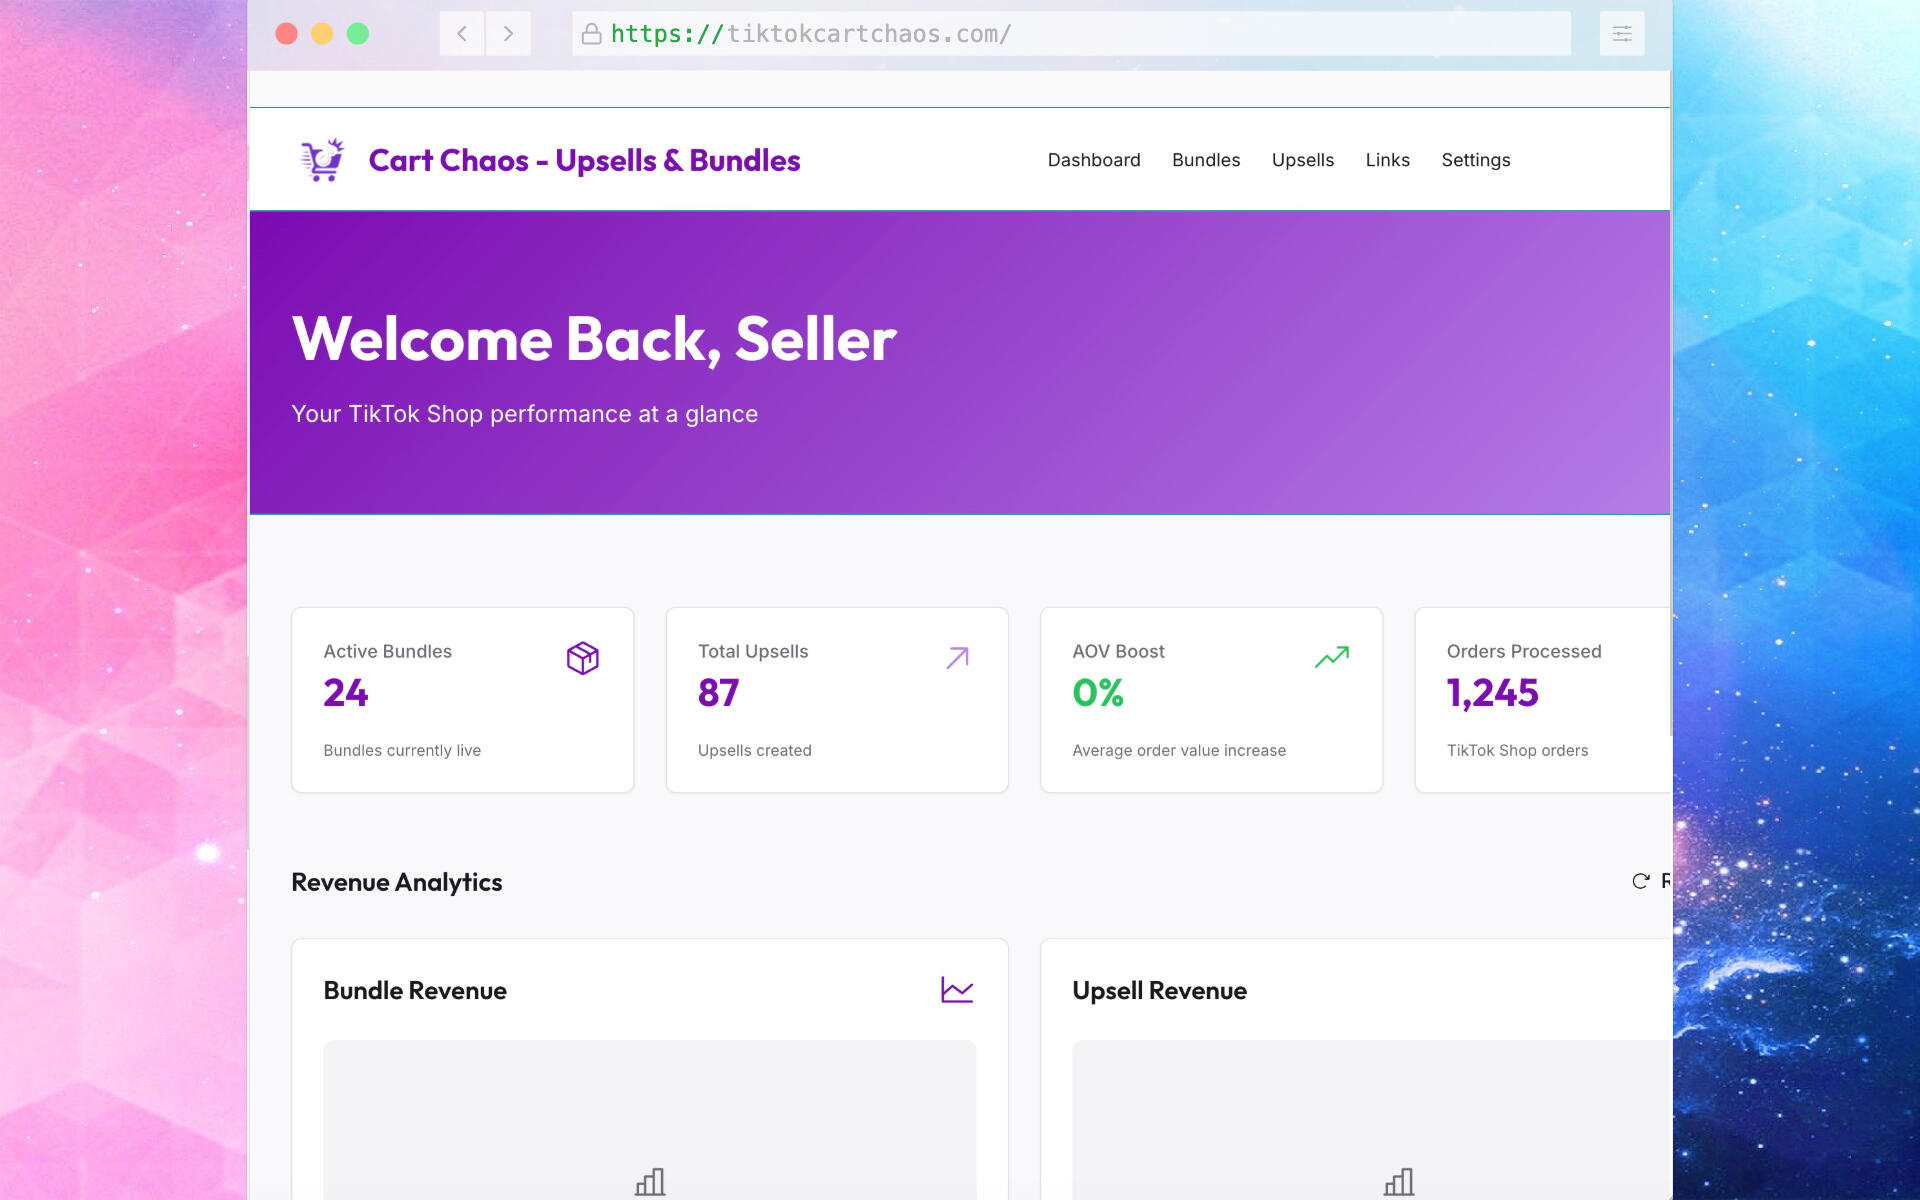Click the AOV Boost trending-up icon

pos(1331,657)
